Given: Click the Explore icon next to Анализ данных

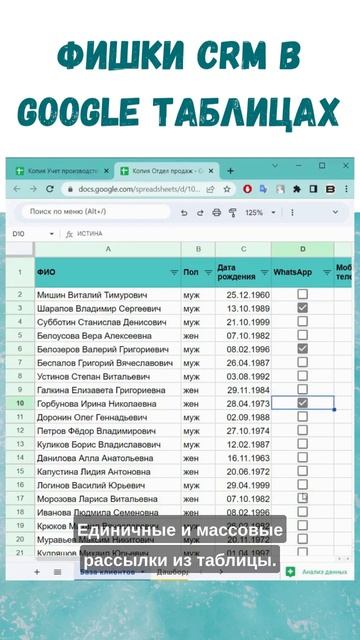Looking at the screenshot, I should [x=290, y=572].
